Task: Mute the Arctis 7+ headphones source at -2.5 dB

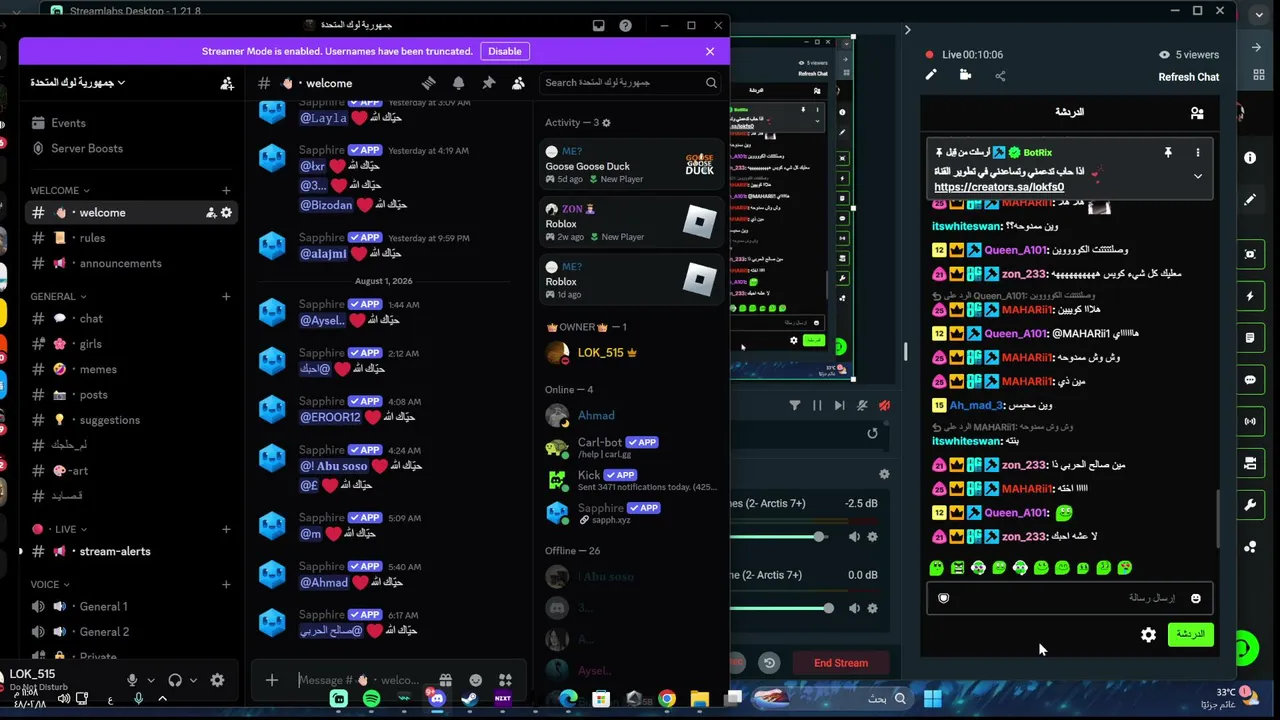Action: click(854, 537)
